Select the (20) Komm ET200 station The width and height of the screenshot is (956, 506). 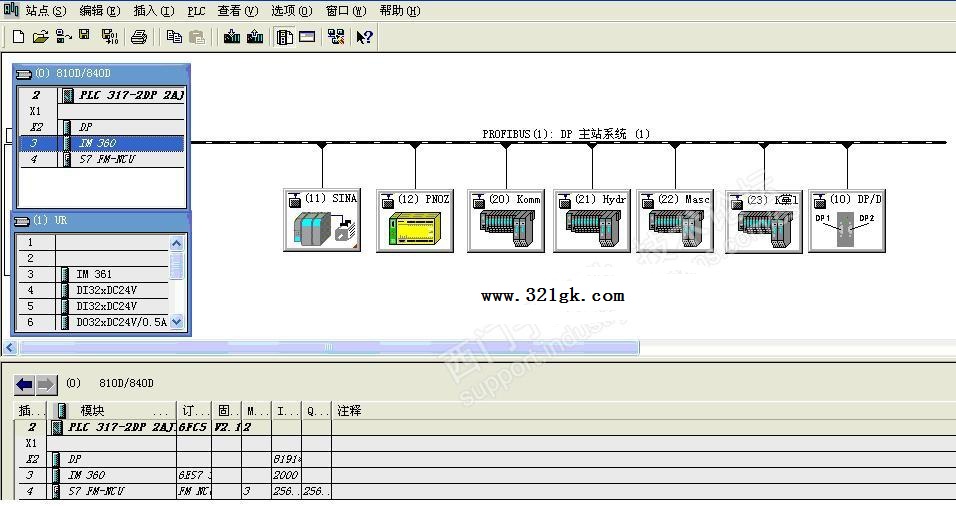(x=506, y=221)
